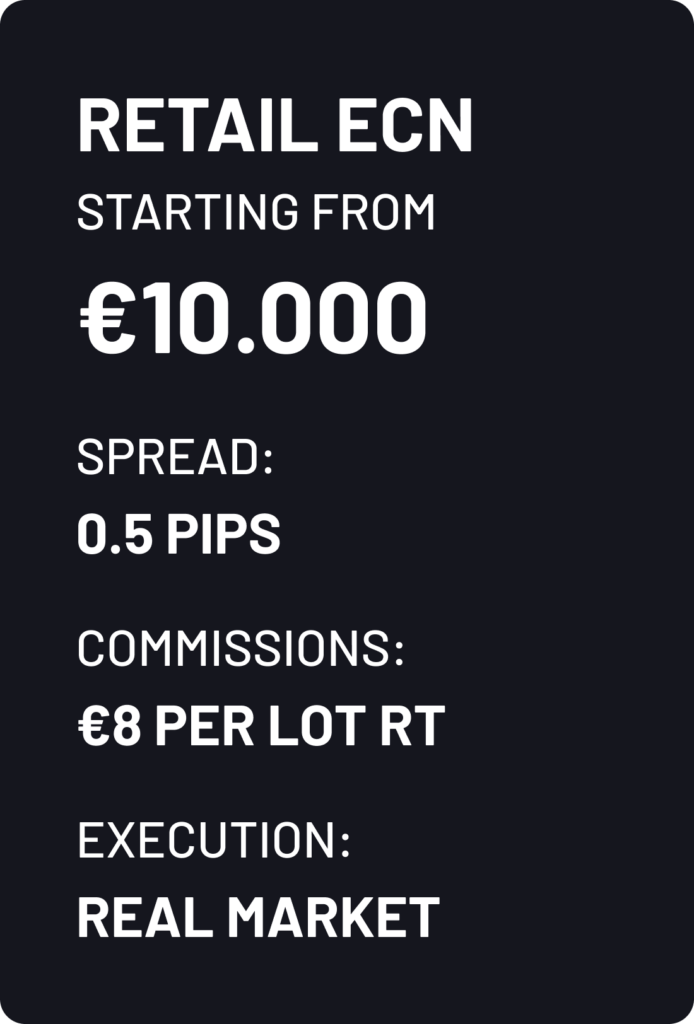Click the large euro sign before 10.000
The image size is (694, 1024).
click(x=103, y=320)
